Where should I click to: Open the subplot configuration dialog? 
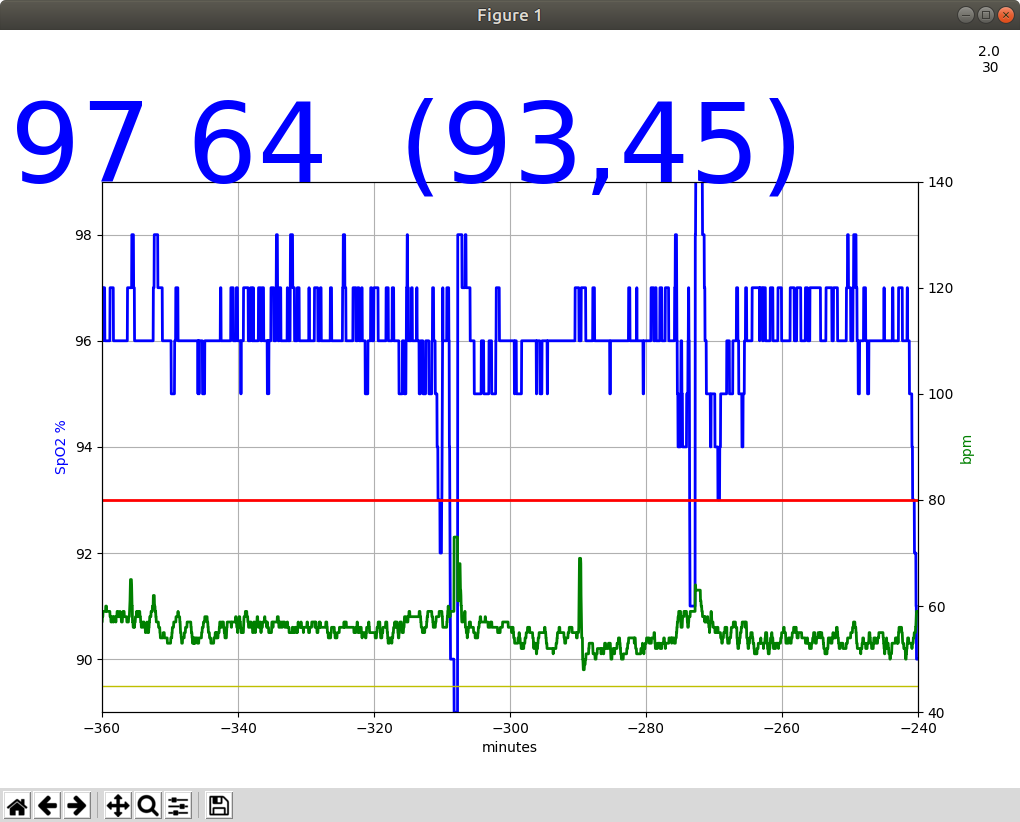pos(178,804)
